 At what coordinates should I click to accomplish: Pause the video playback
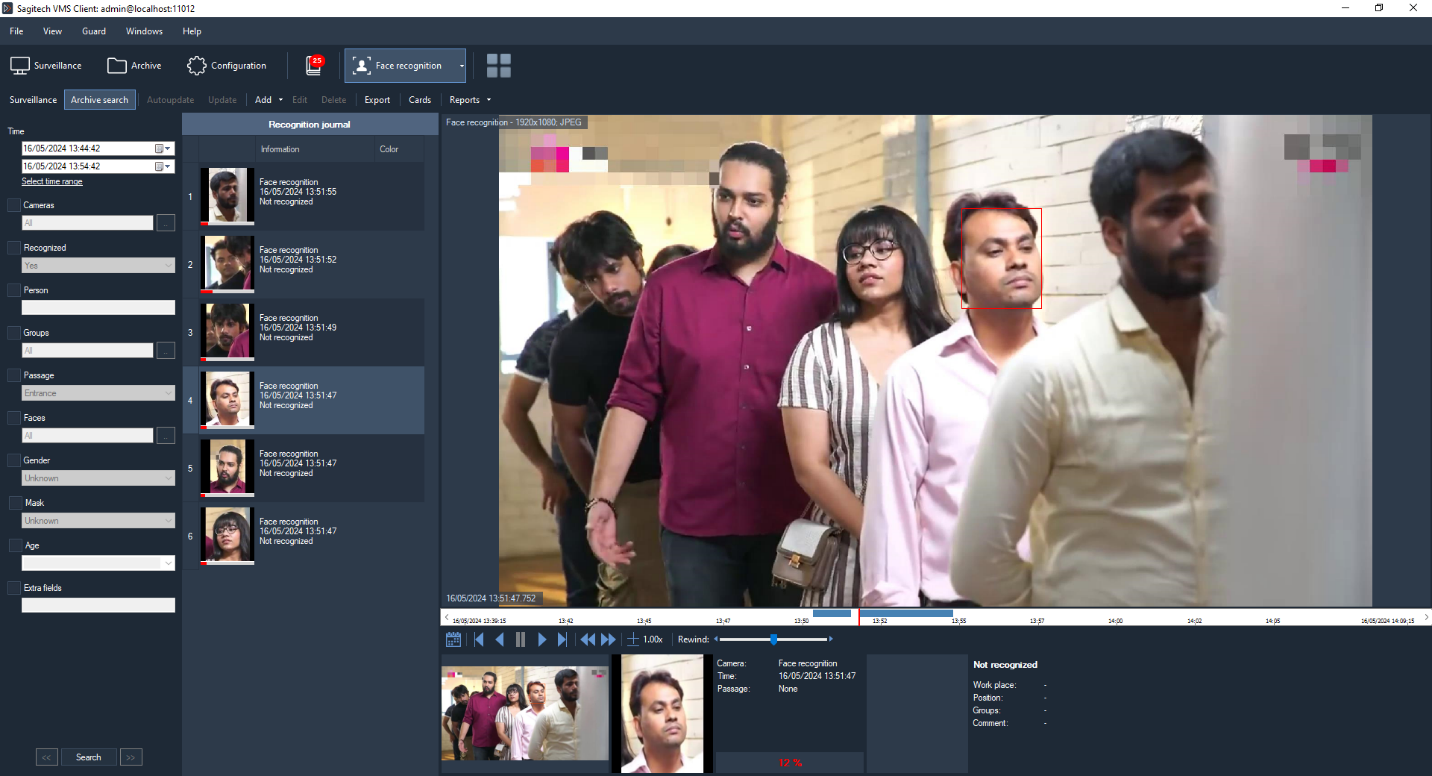click(x=520, y=639)
